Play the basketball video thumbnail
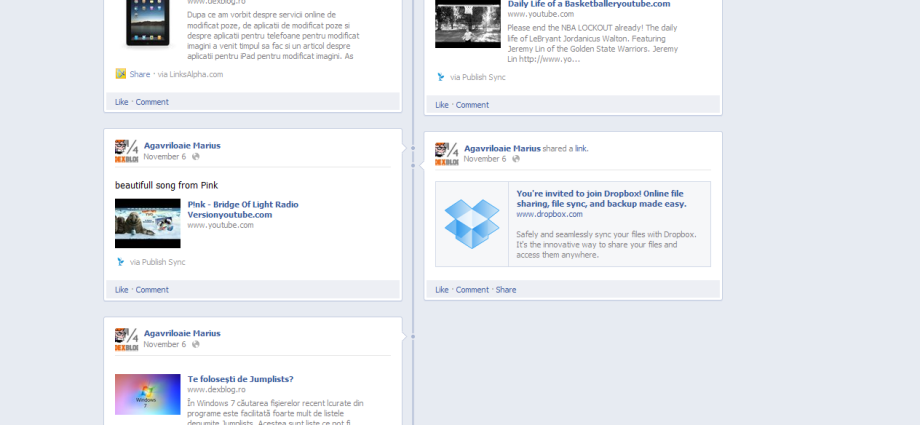Image resolution: width=920 pixels, height=425 pixels. tap(468, 24)
